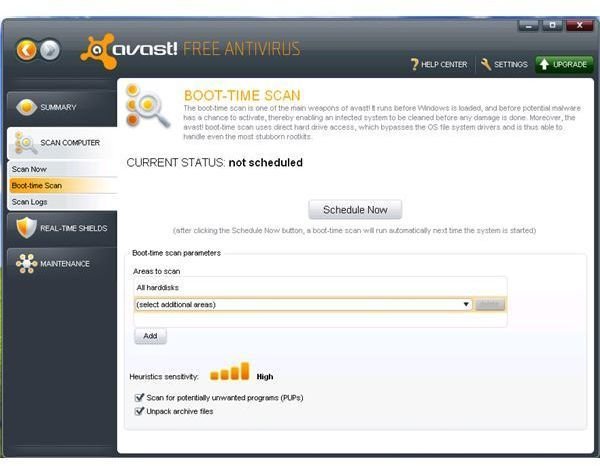Open the select additional areas dropdown
The width and height of the screenshot is (600, 466).
coord(303,305)
